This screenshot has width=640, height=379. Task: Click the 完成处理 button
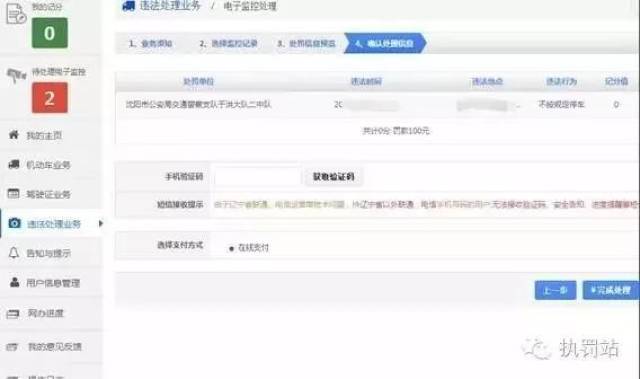pyautogui.click(x=611, y=290)
